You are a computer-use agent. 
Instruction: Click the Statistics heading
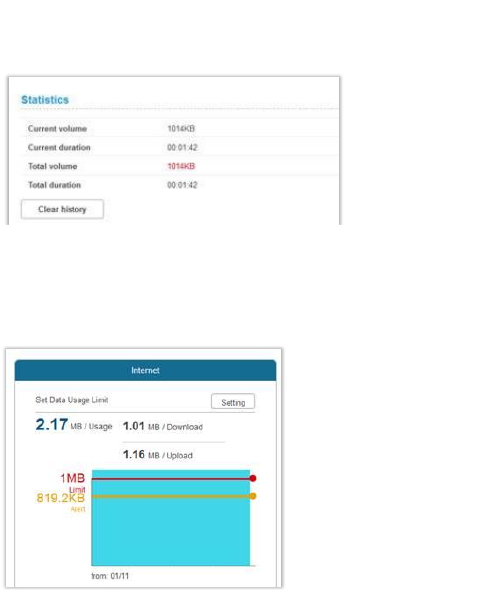(45, 100)
